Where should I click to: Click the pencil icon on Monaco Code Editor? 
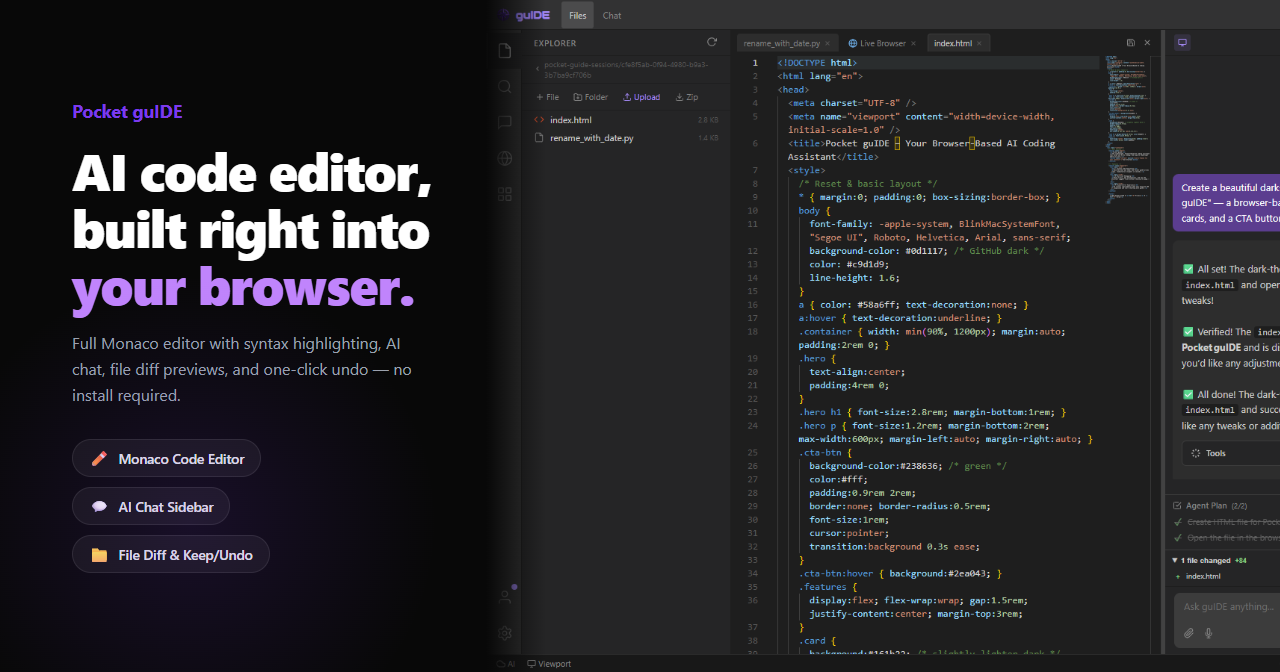tap(99, 459)
